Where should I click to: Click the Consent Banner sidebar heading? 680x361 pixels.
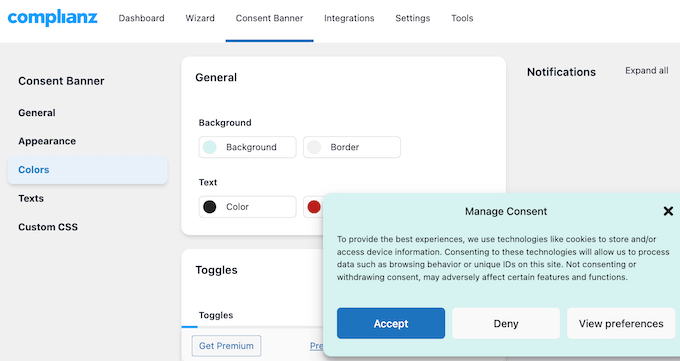point(61,81)
